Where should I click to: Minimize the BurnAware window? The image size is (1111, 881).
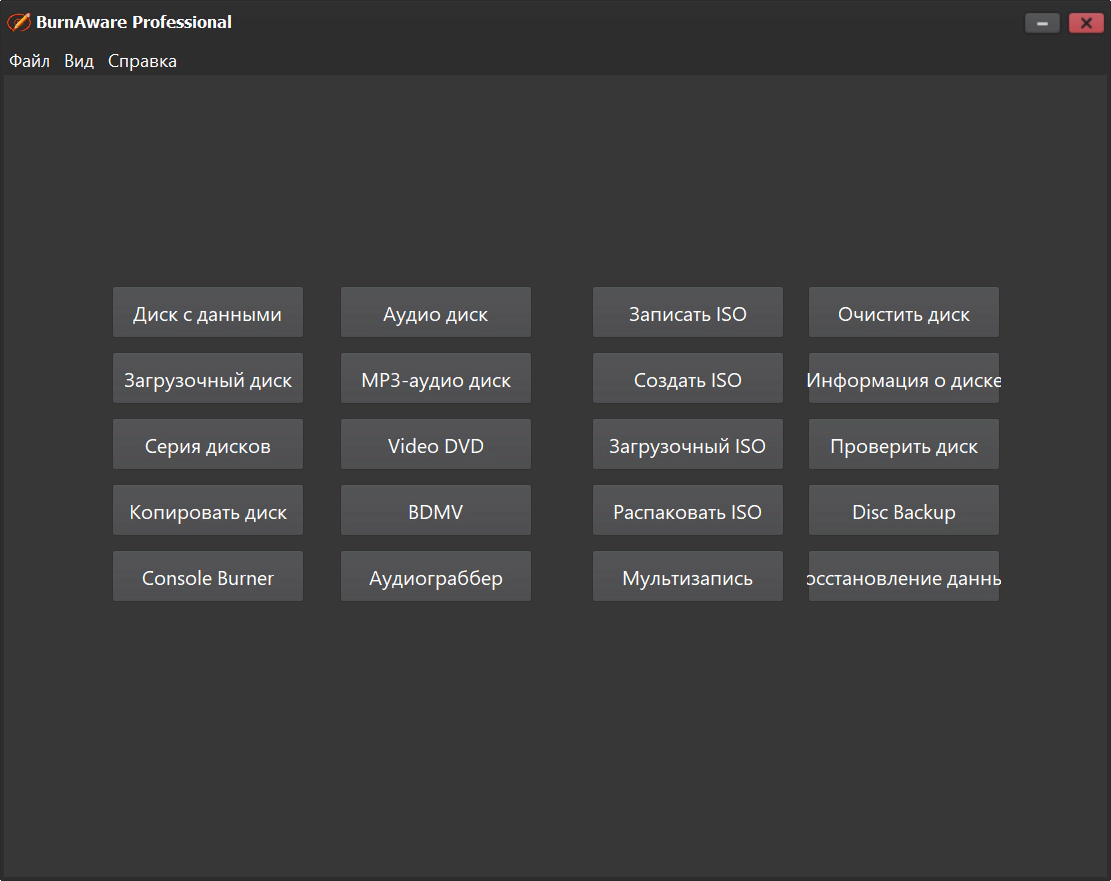[x=1042, y=23]
